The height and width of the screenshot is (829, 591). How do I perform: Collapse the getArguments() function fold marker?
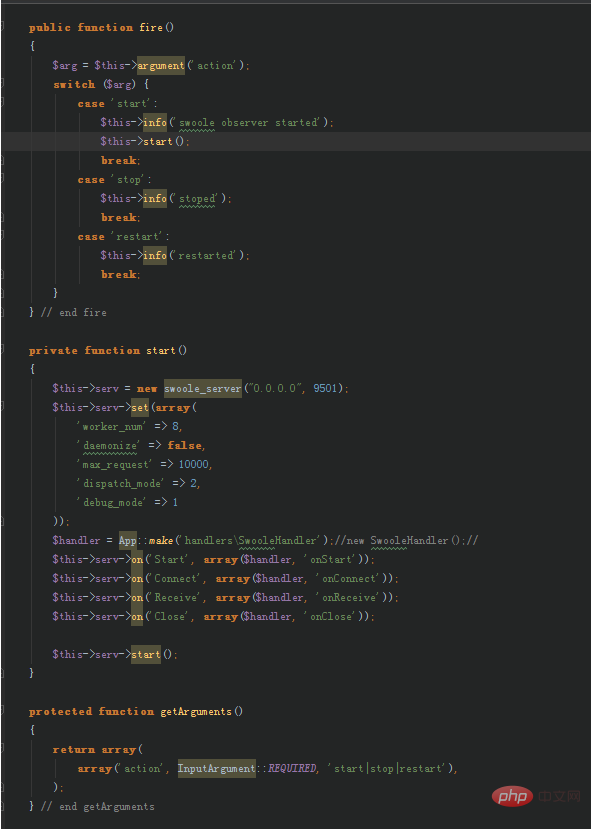pyautogui.click(x=2, y=711)
